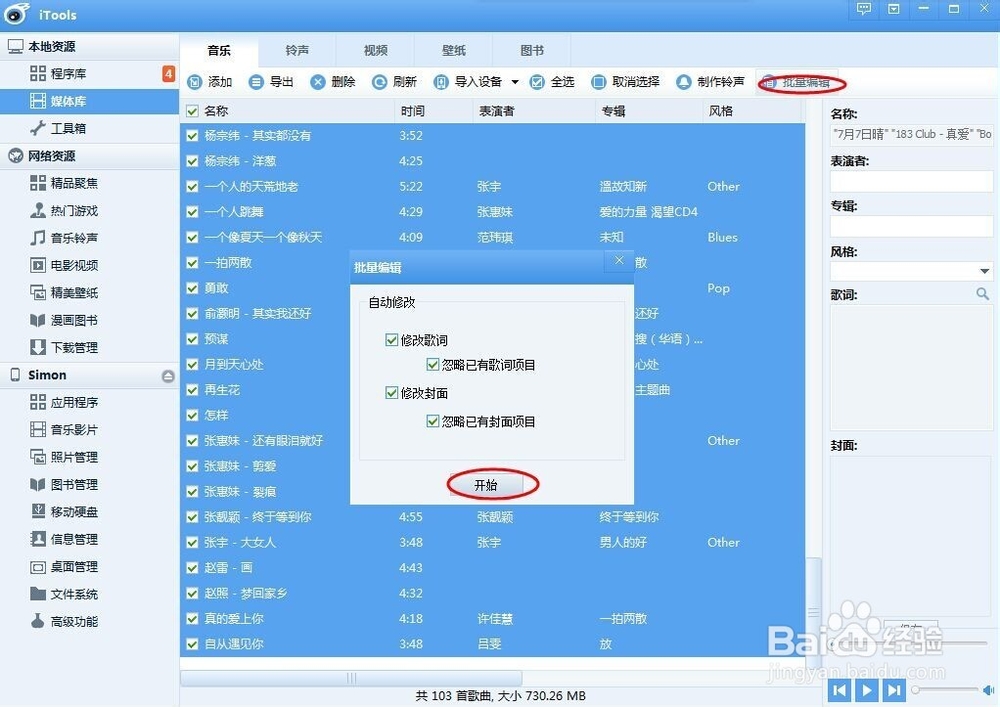Click the 导出 toolbar button
Viewport: 1000px width, 707px height.
pos(271,82)
